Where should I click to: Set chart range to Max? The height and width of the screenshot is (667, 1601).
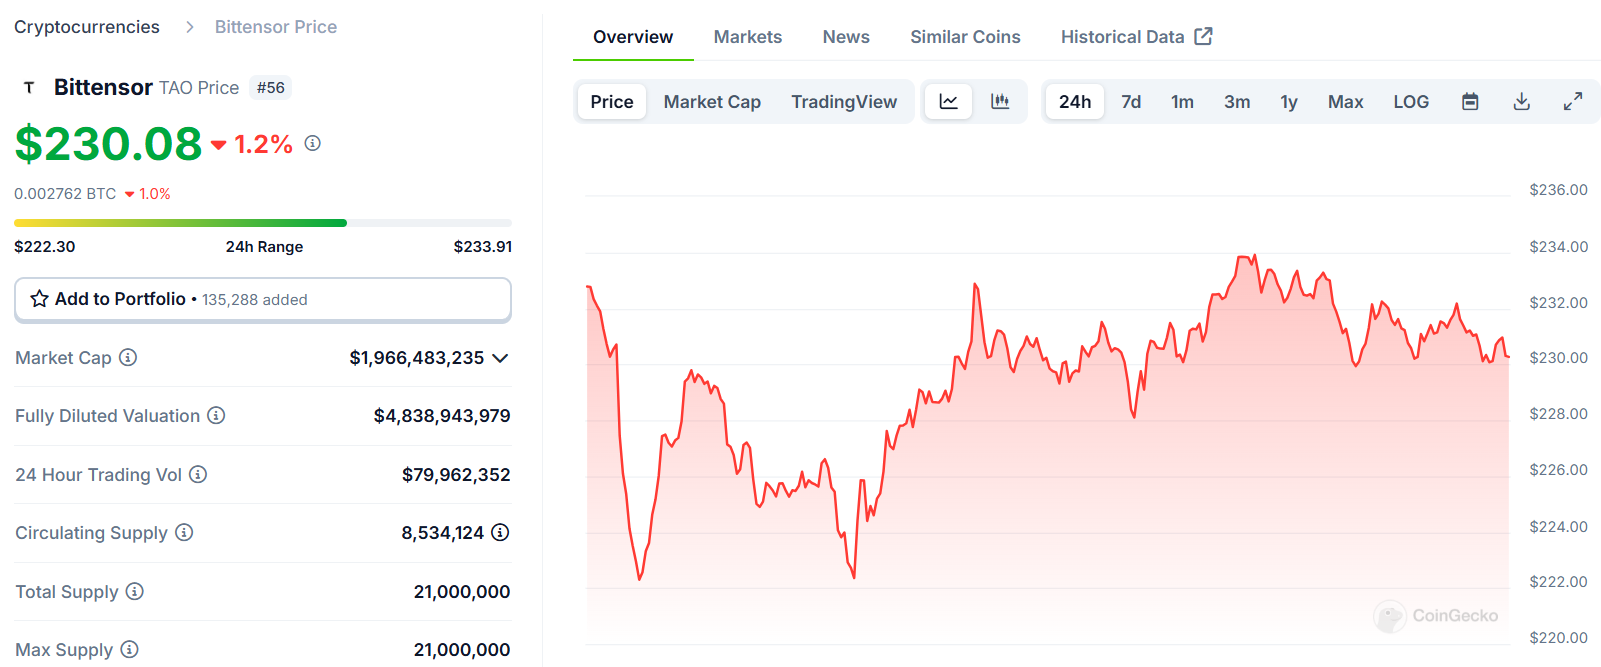pos(1345,101)
